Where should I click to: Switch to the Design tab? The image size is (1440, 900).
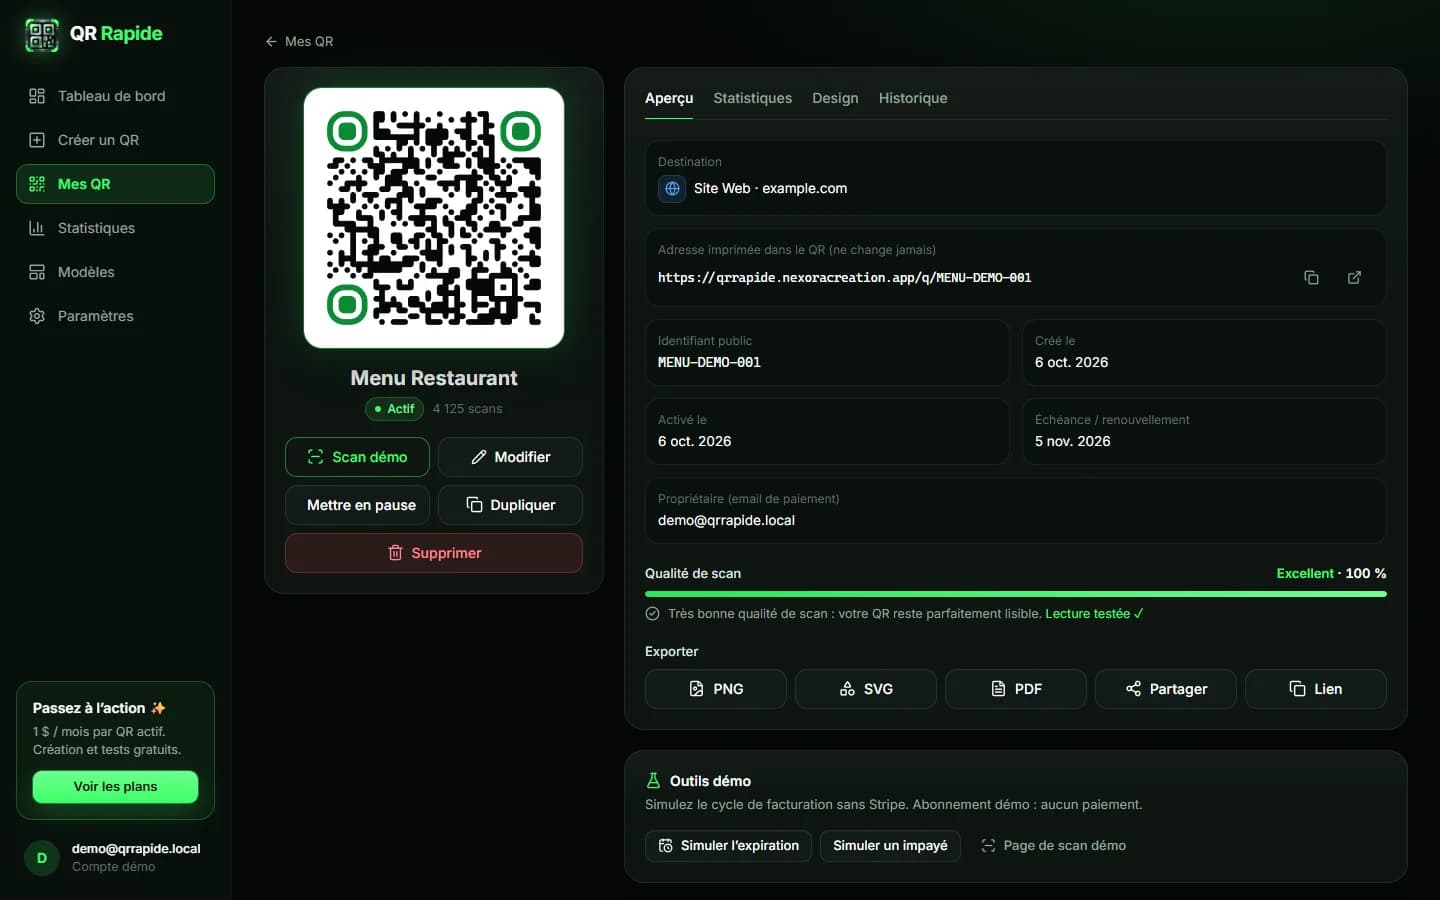pos(835,98)
